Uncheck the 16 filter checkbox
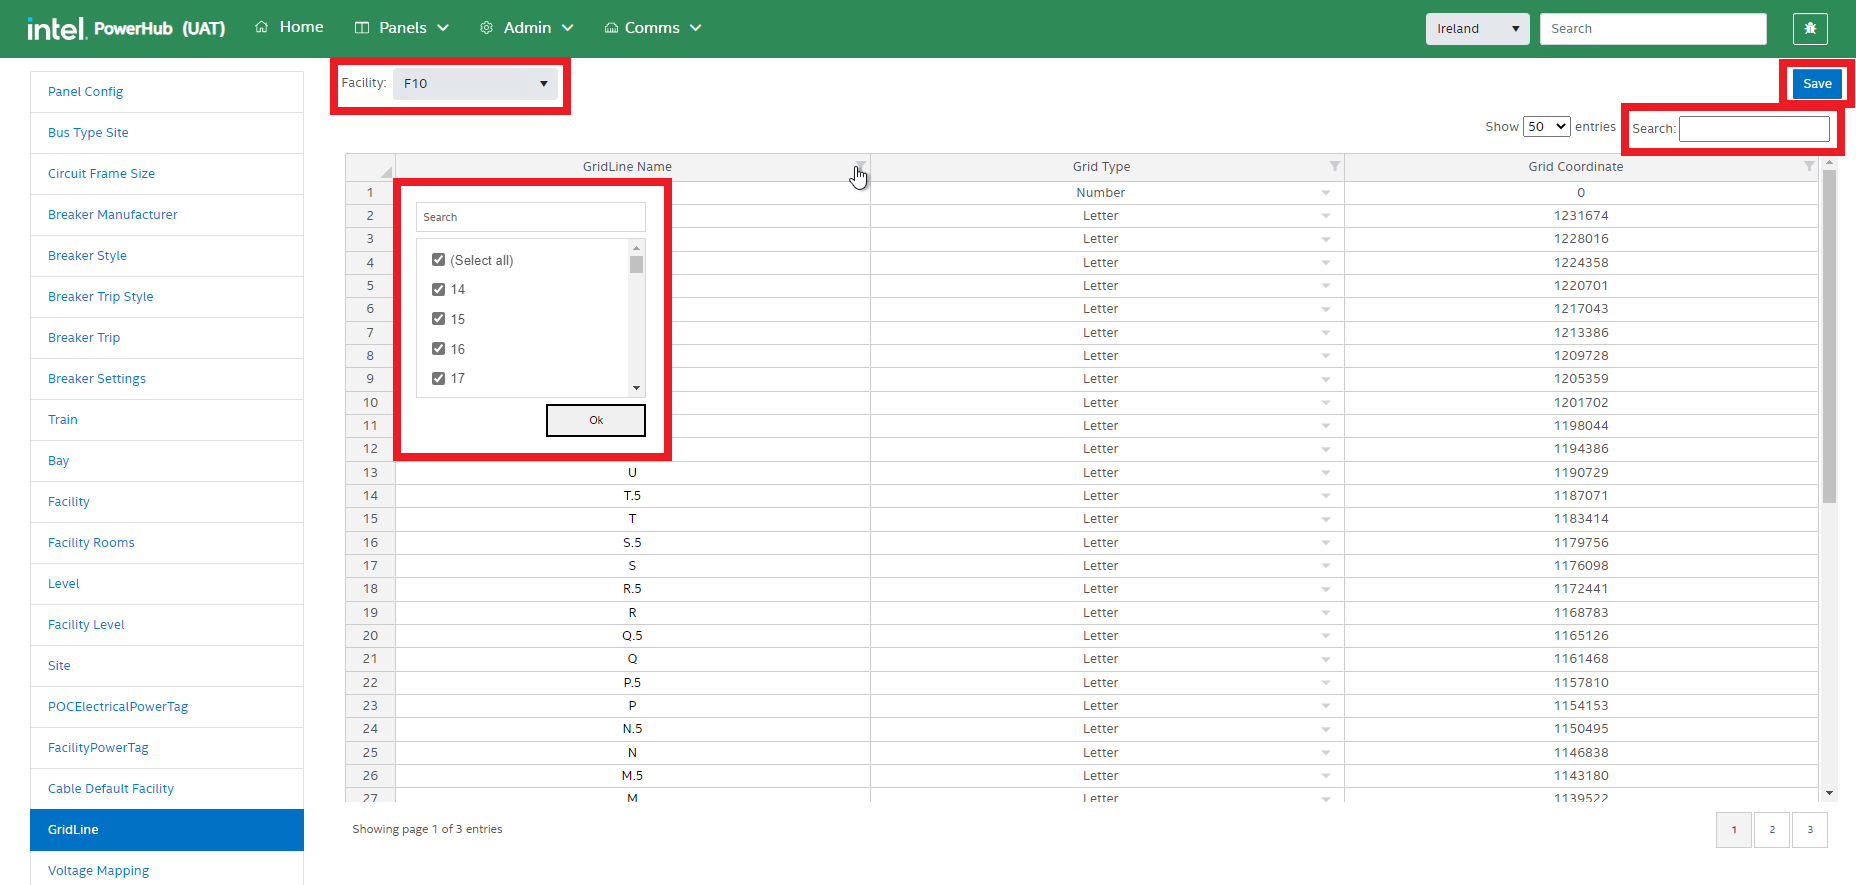 click(x=438, y=349)
